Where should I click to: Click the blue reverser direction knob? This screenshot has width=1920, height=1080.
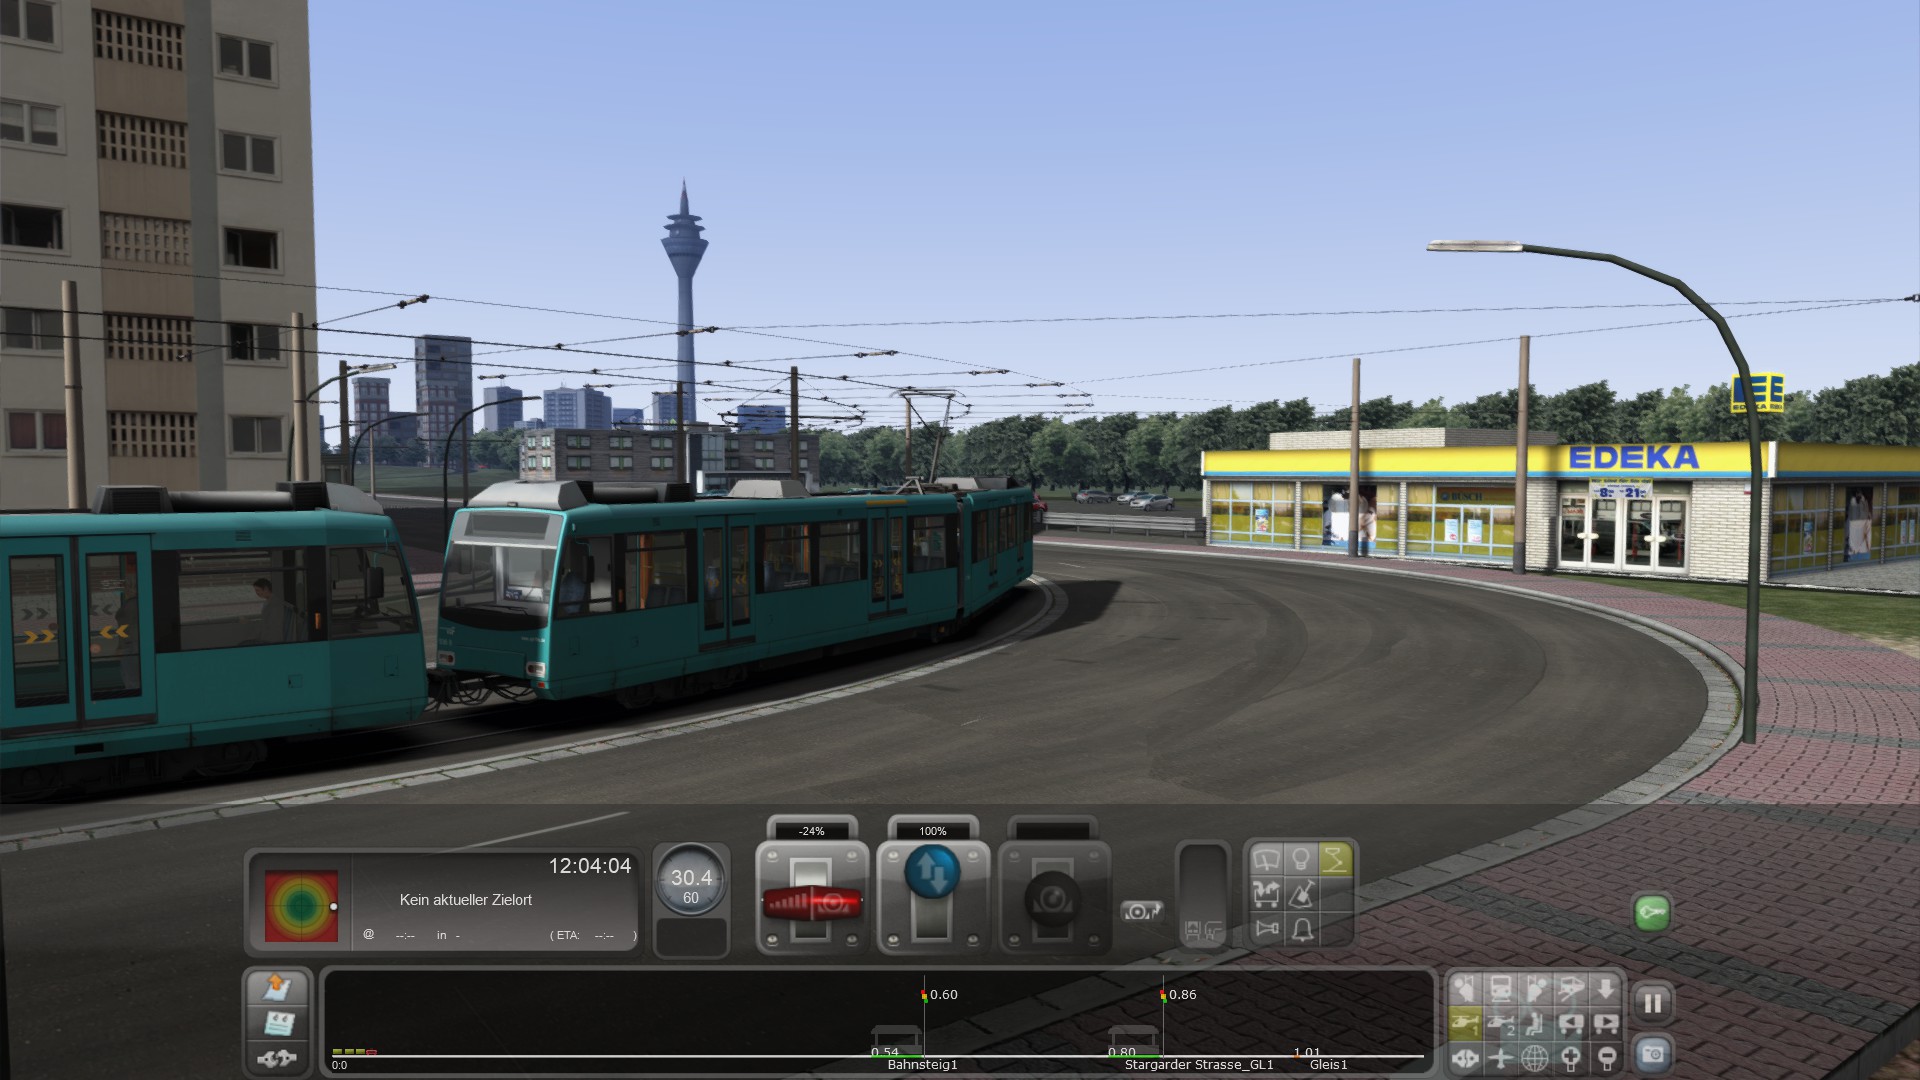[x=932, y=872]
